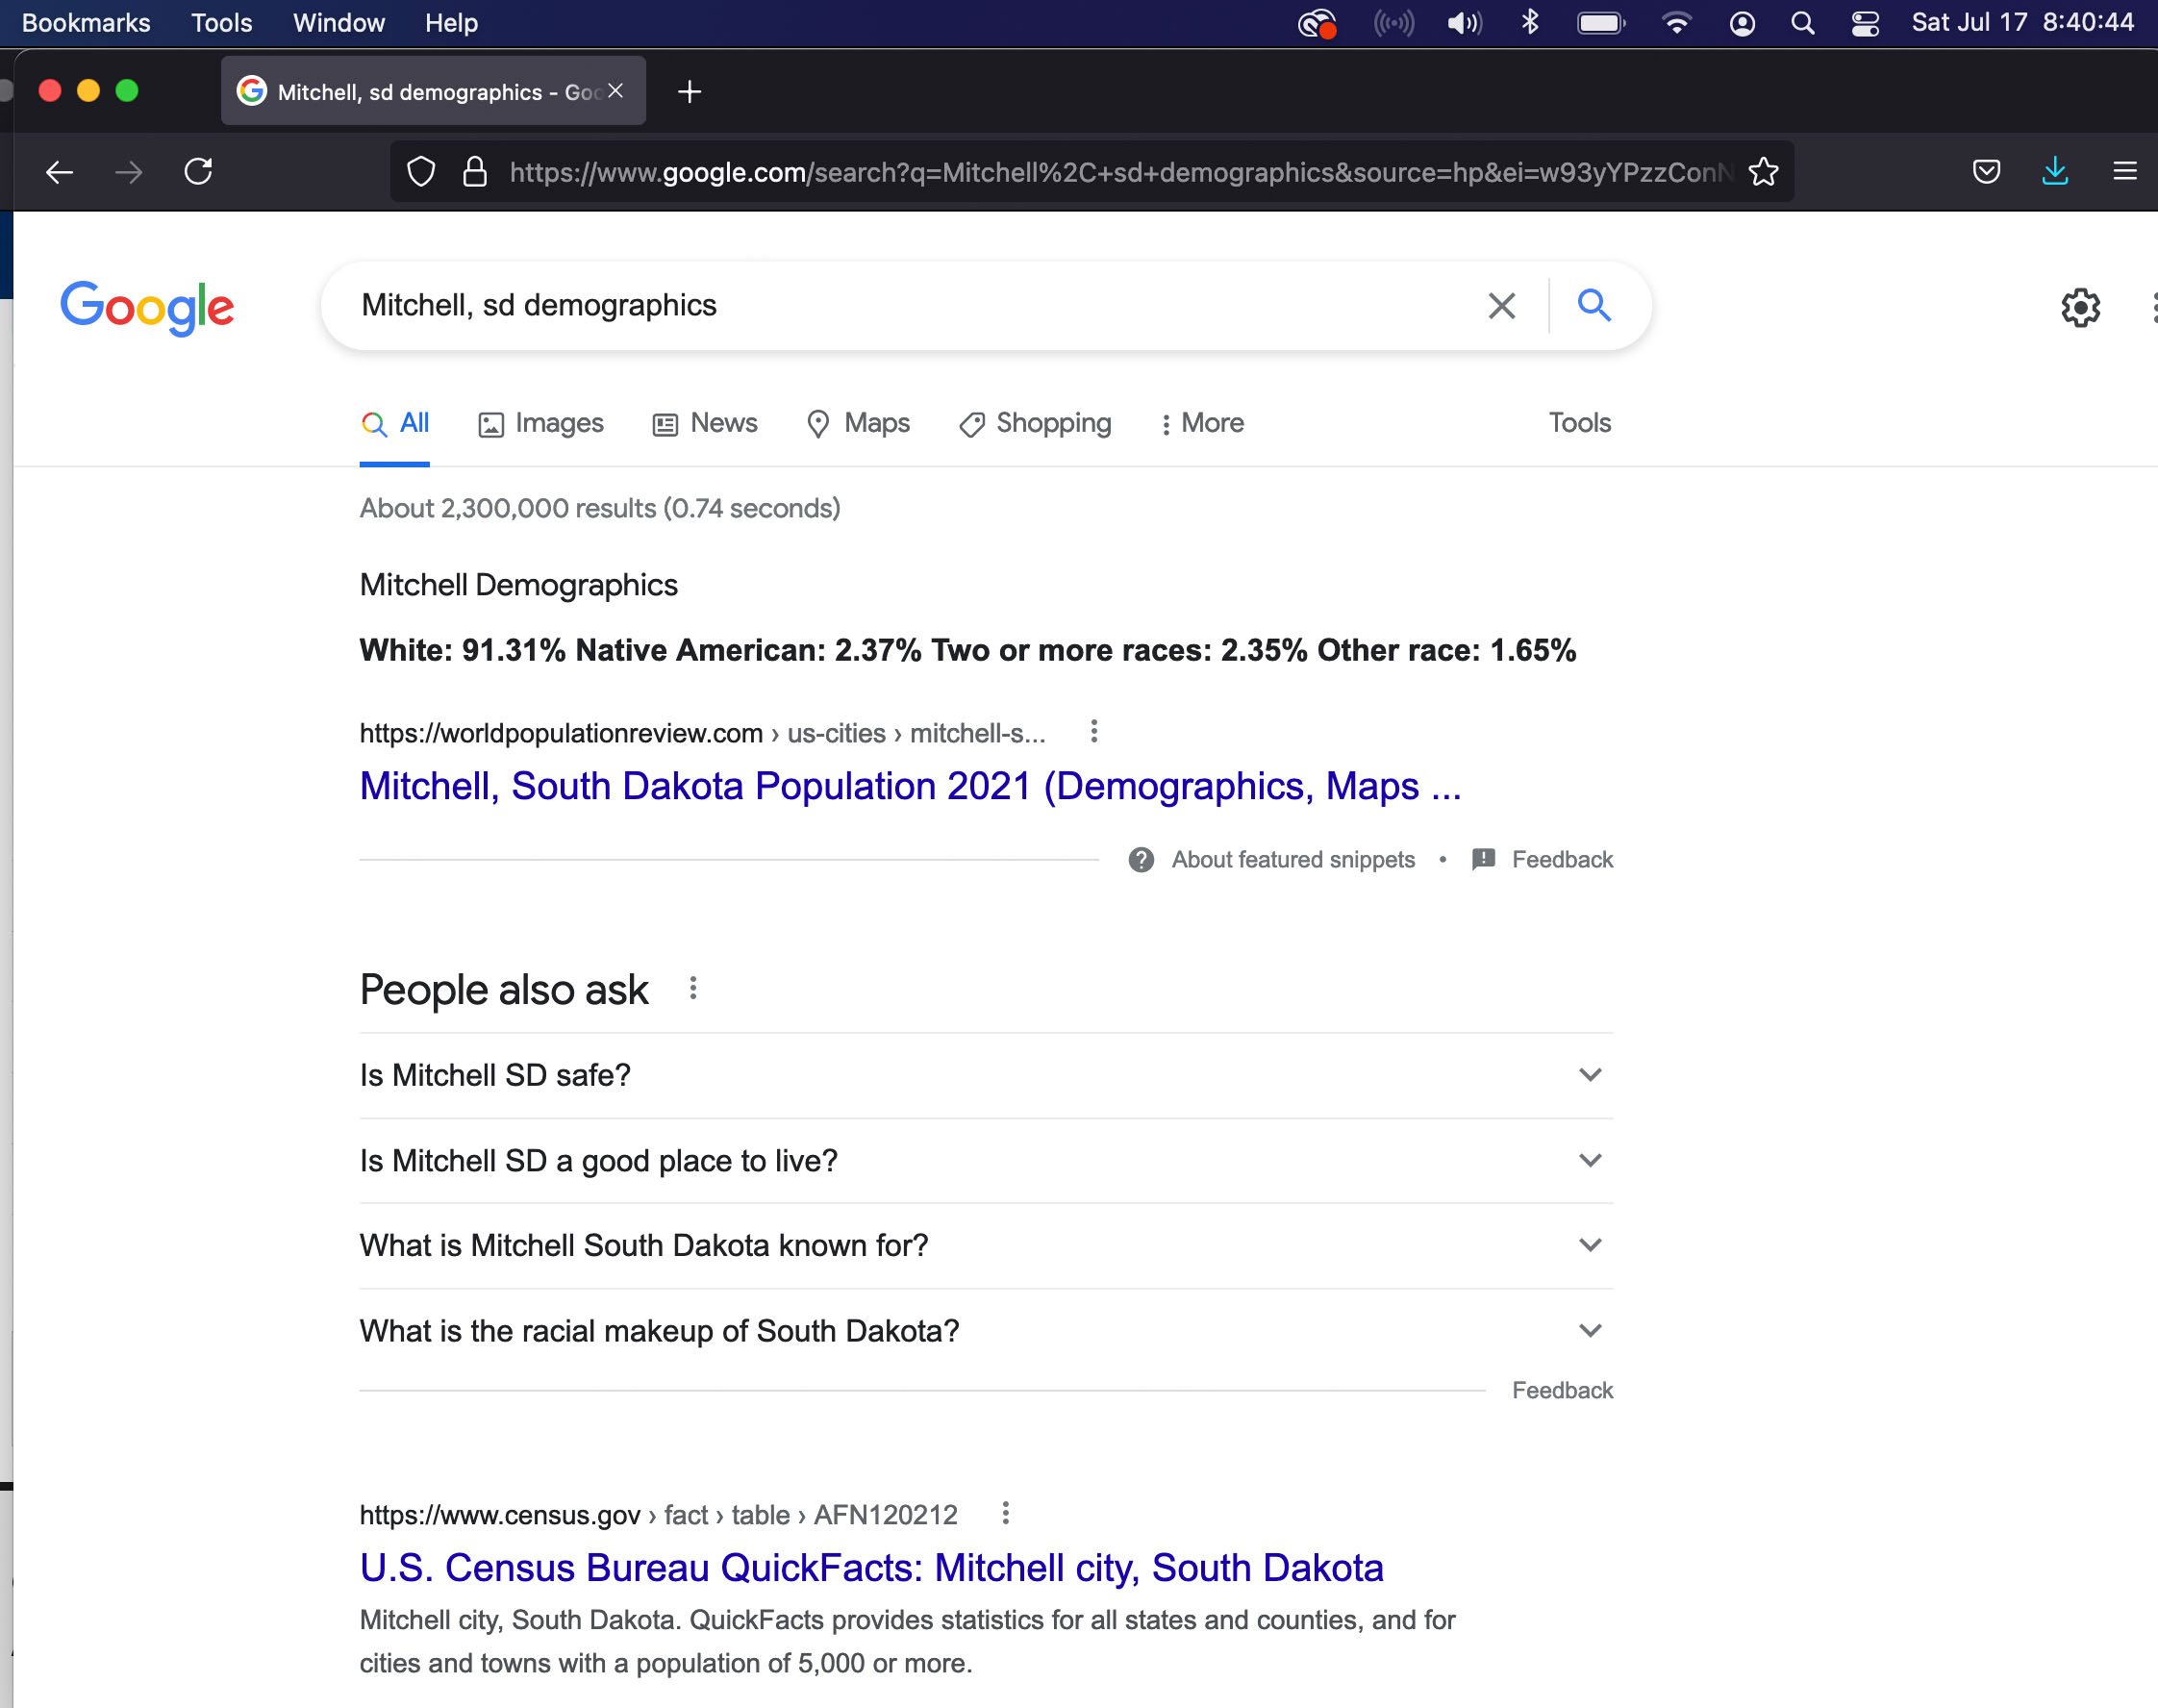Open U.S. Census Bureau QuickFacts link
2158x1708 pixels.
click(871, 1567)
